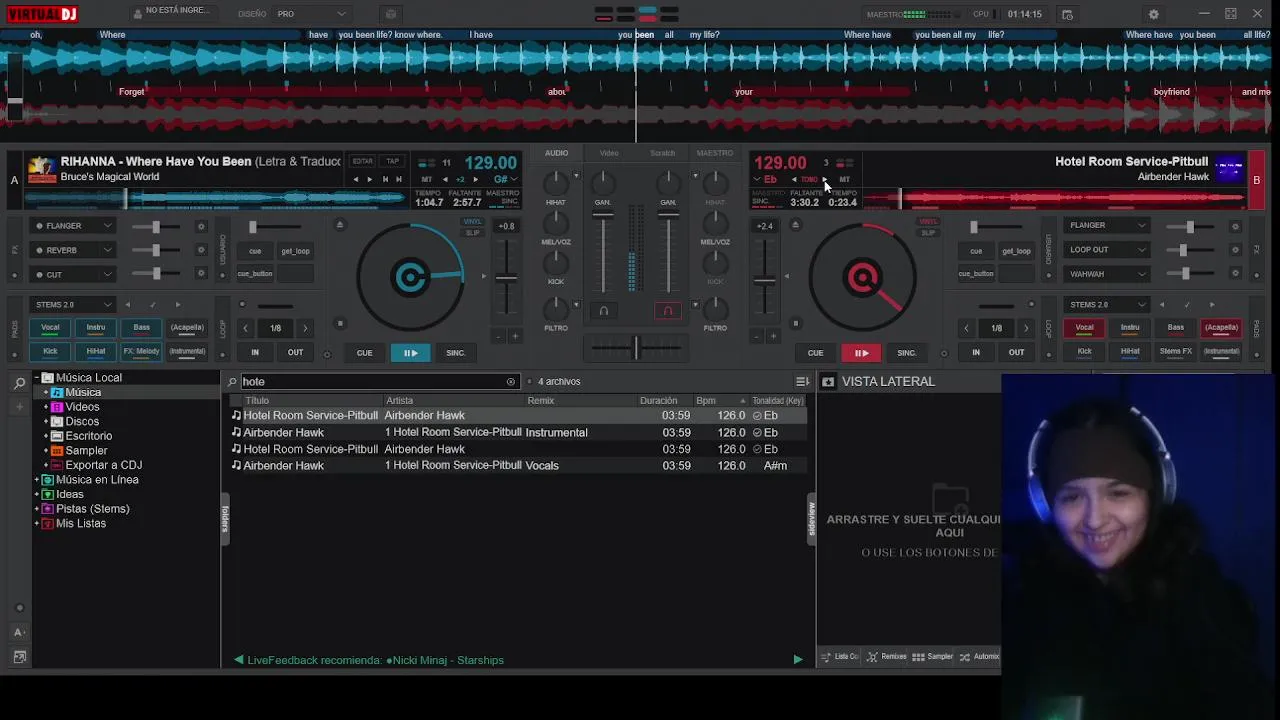
Task: Expand the Música en Línea tree node
Action: [x=37, y=480]
